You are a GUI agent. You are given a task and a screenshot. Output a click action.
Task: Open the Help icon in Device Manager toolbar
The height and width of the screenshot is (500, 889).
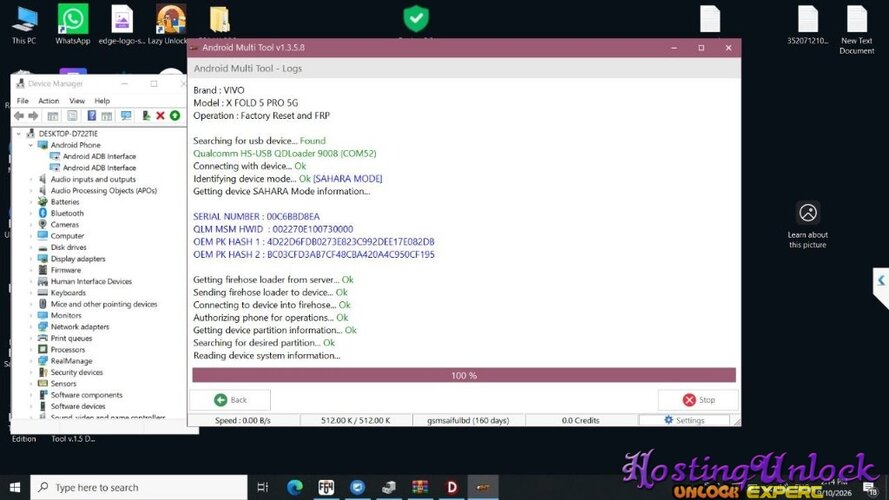click(91, 116)
